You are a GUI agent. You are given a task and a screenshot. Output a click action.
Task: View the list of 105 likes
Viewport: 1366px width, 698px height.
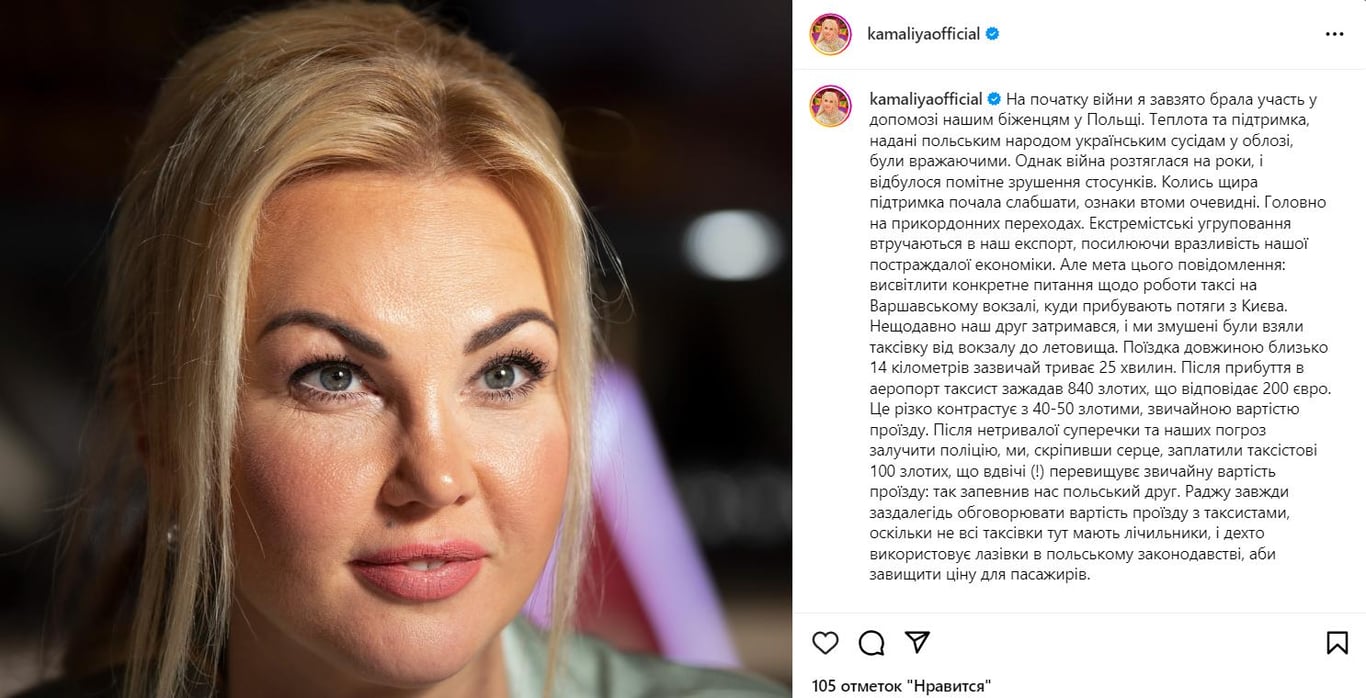(x=901, y=686)
